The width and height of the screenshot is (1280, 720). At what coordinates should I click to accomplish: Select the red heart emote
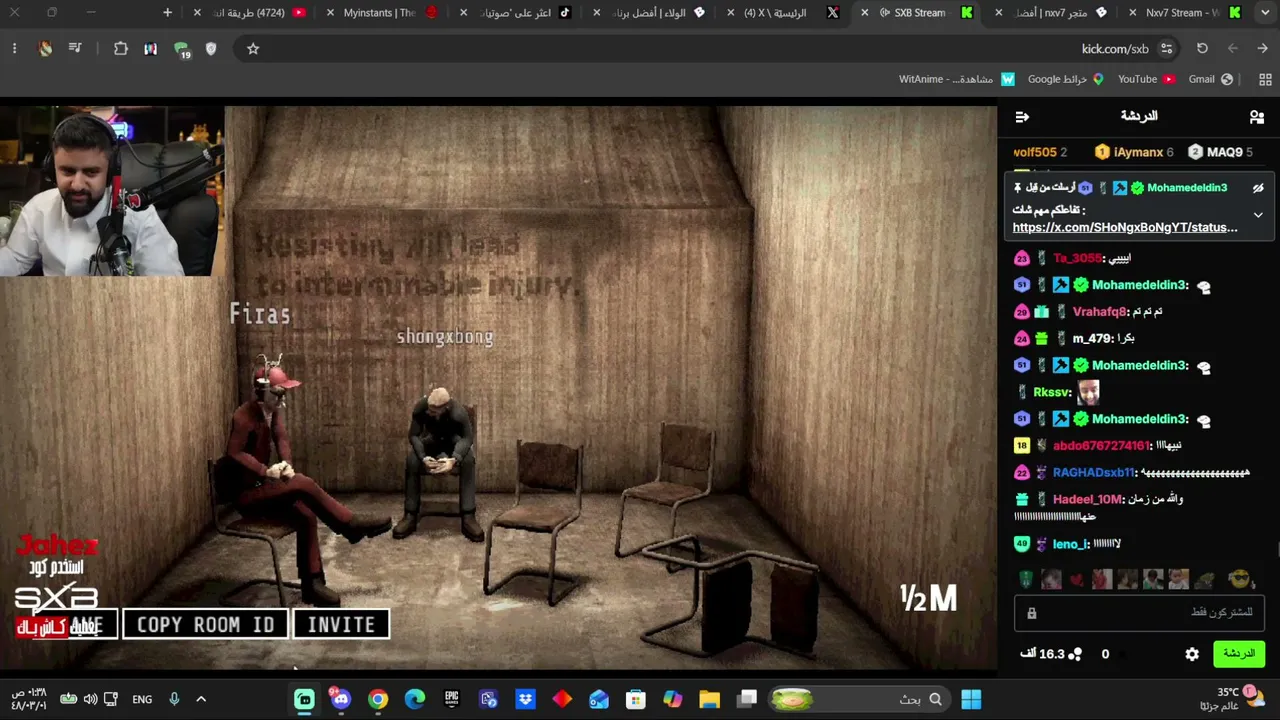(1077, 579)
